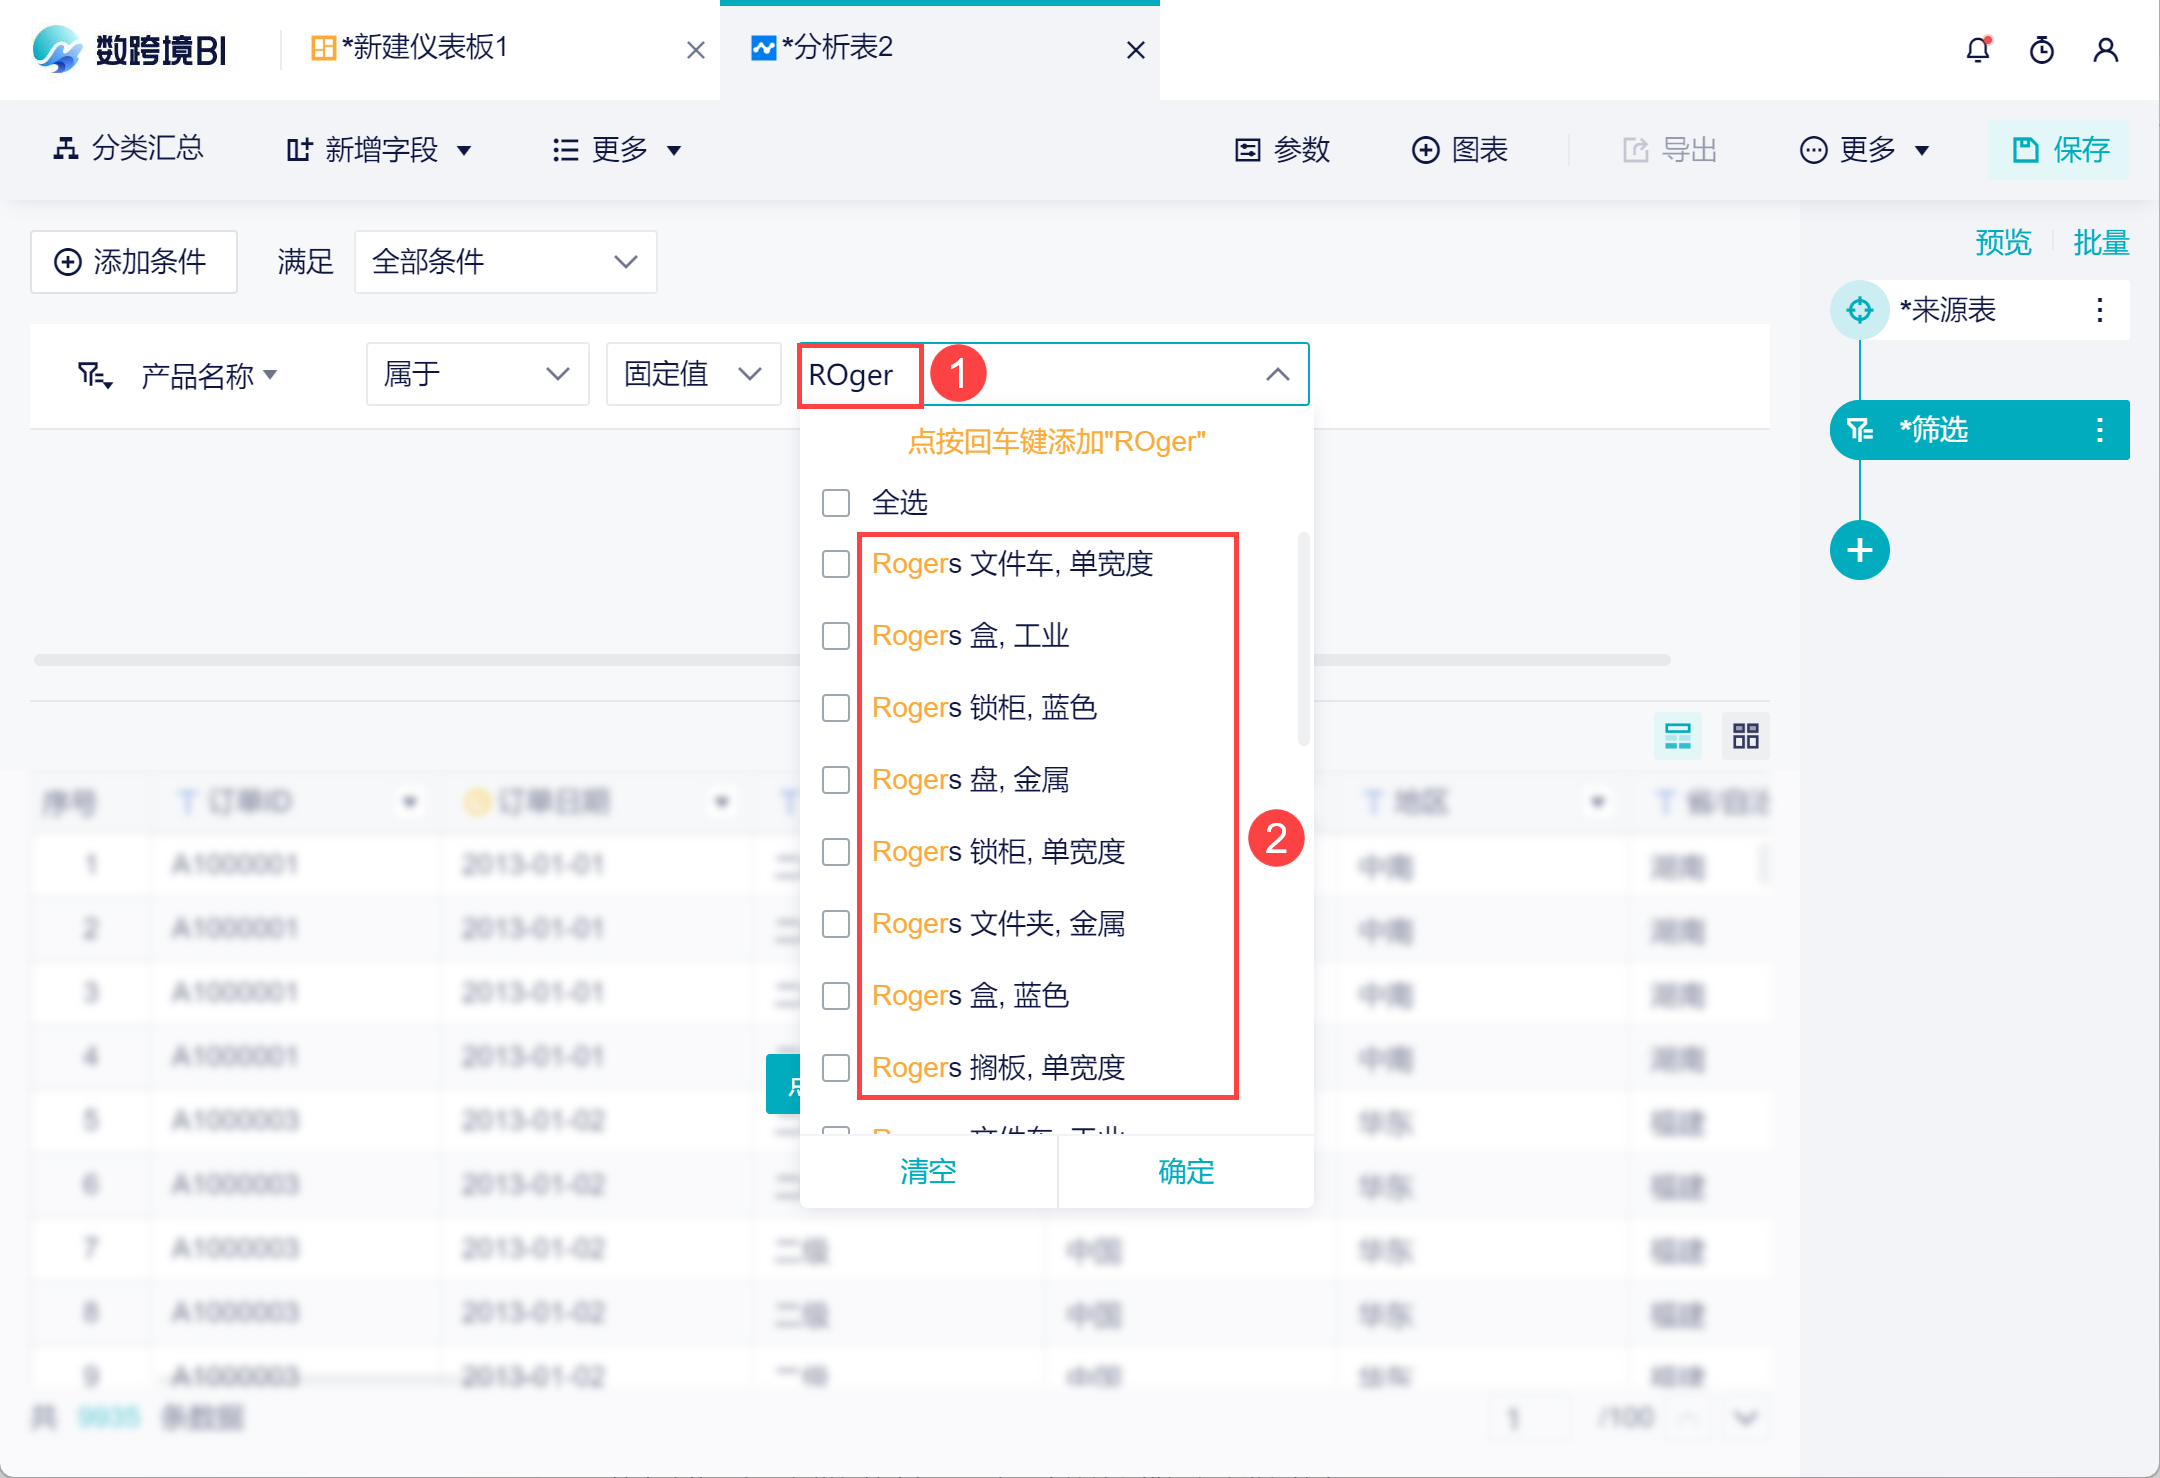Open the 属于 operator dropdown
The width and height of the screenshot is (2160, 1478).
click(477, 374)
